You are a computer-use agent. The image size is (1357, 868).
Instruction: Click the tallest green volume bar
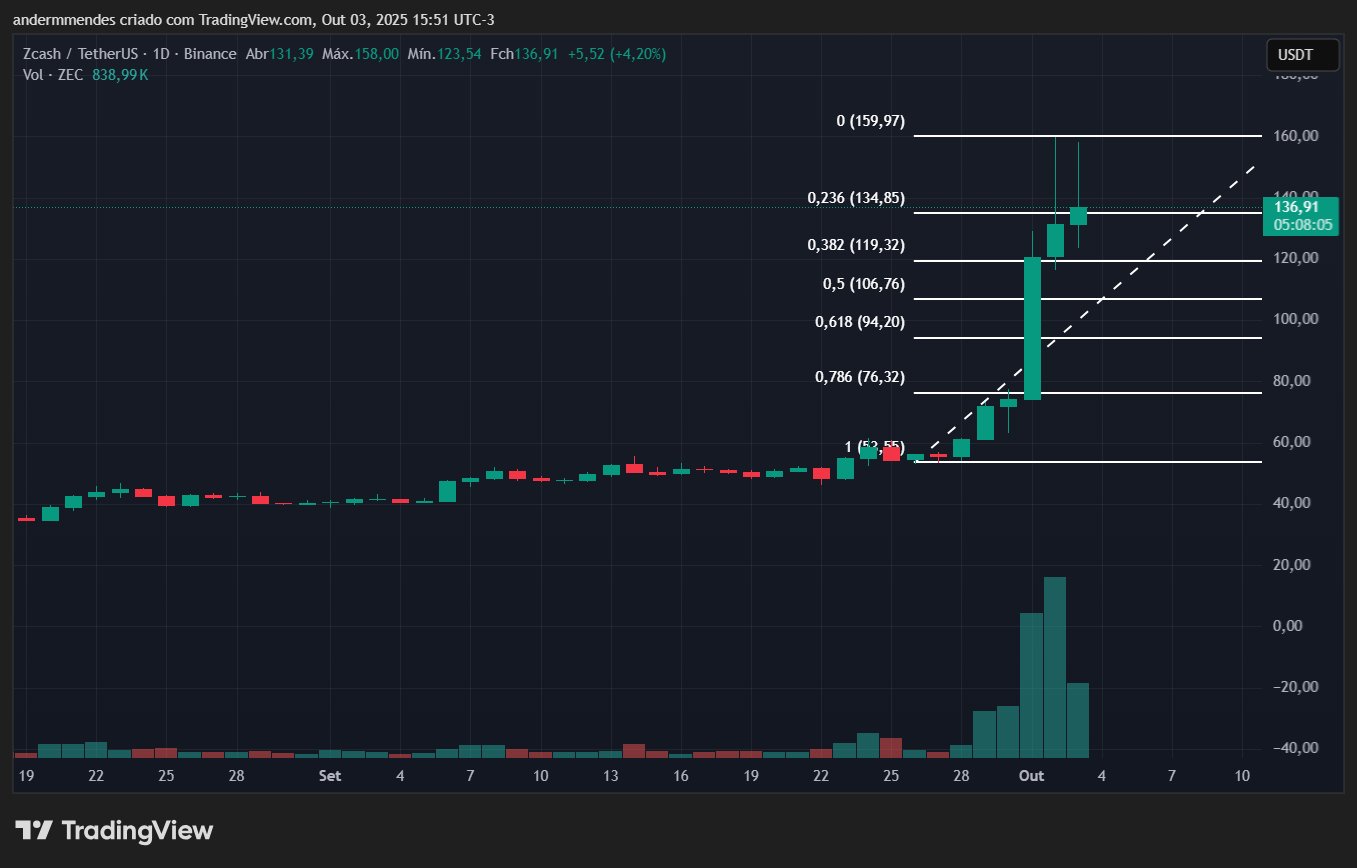(1055, 666)
